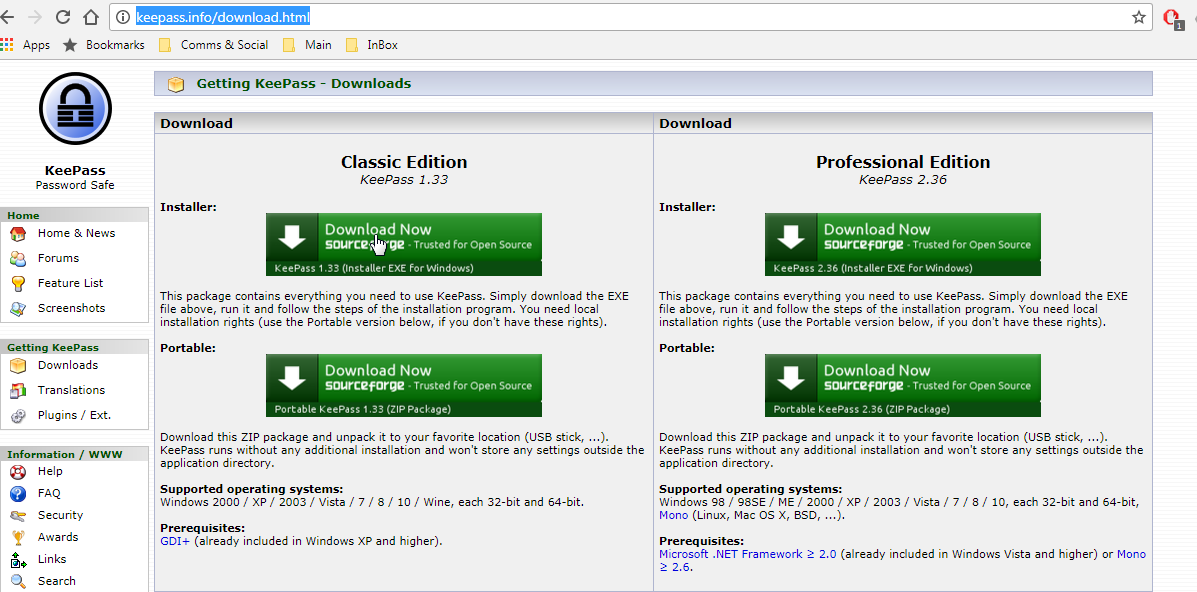The width and height of the screenshot is (1197, 592).
Task: Open the Translations page
Action: click(x=71, y=390)
